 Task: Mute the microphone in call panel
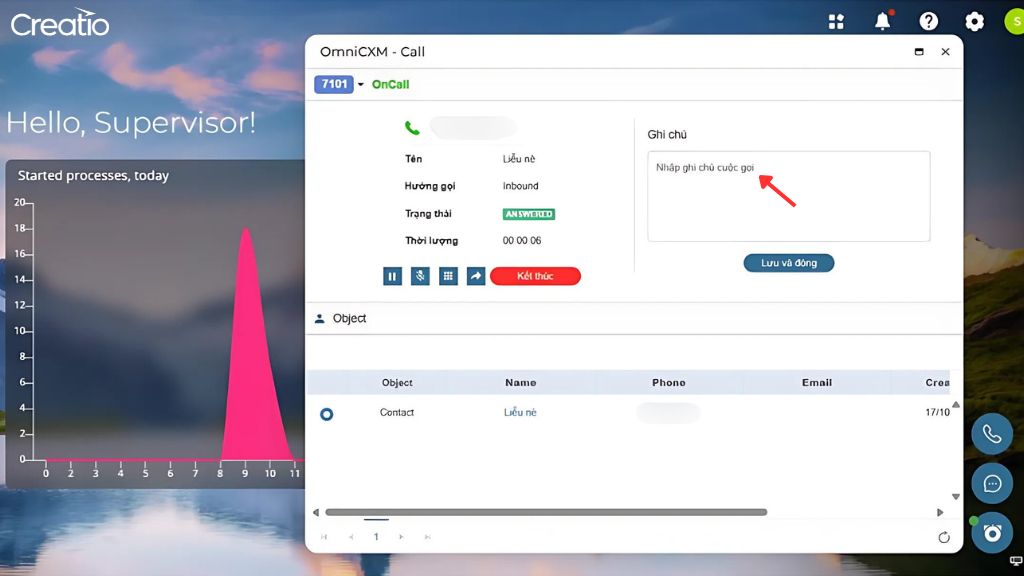click(x=420, y=276)
